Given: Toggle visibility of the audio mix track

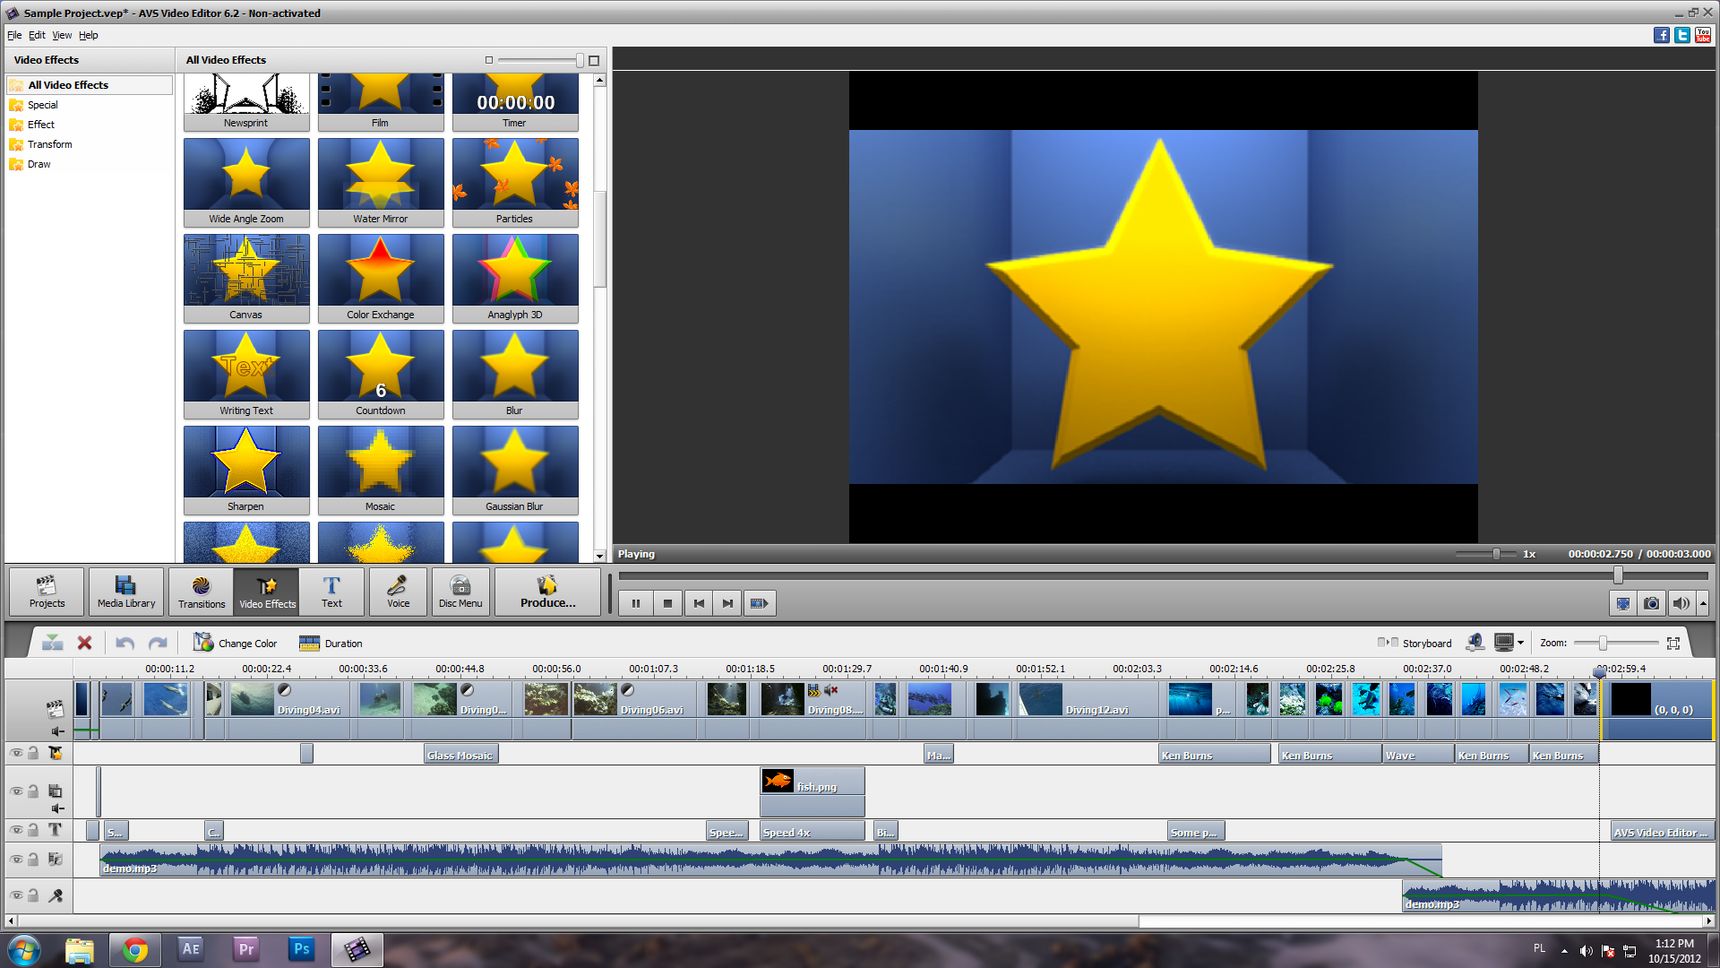Looking at the screenshot, I should point(16,859).
